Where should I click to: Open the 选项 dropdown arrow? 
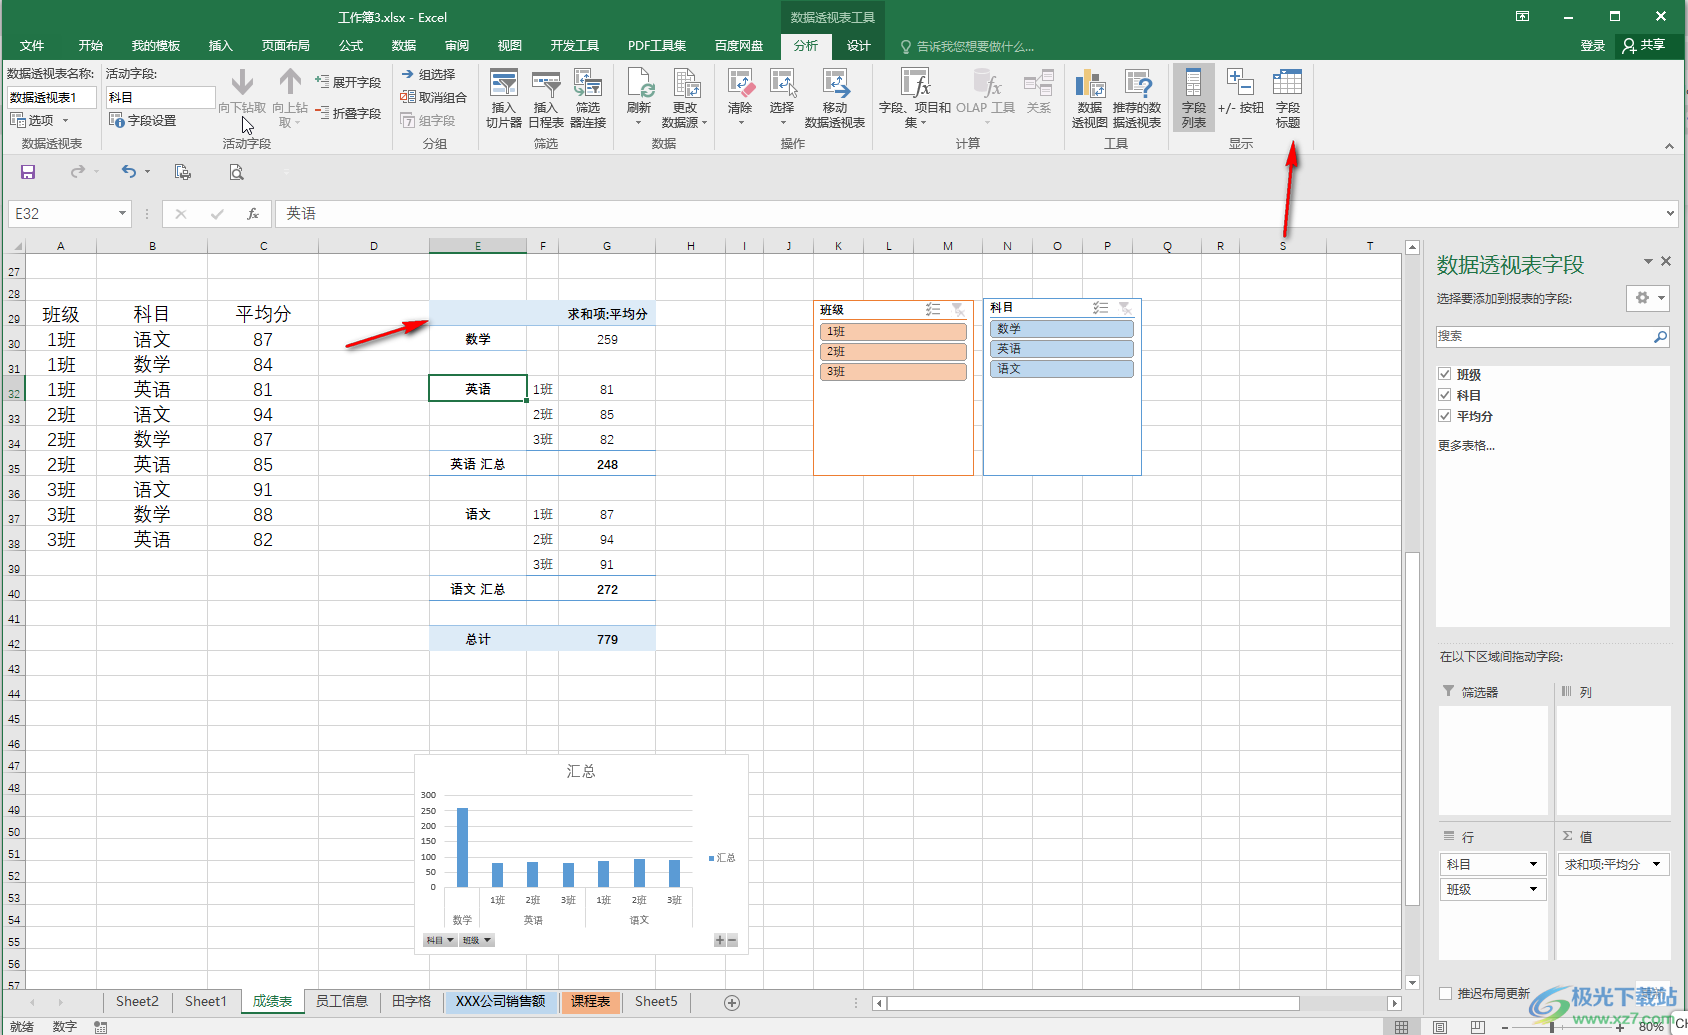(66, 121)
